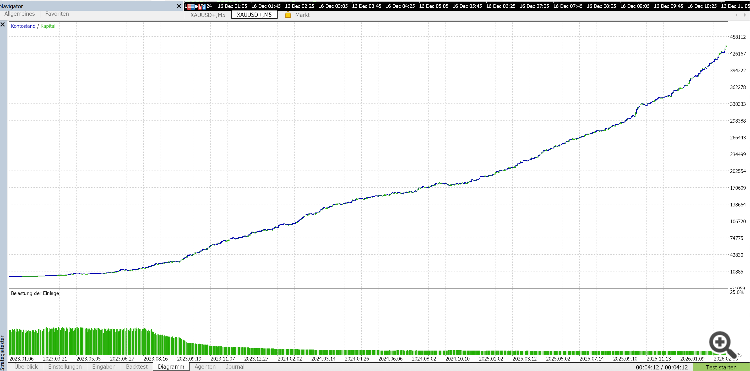
Task: Select the first XAUUSD chart tab
Action: coord(208,15)
